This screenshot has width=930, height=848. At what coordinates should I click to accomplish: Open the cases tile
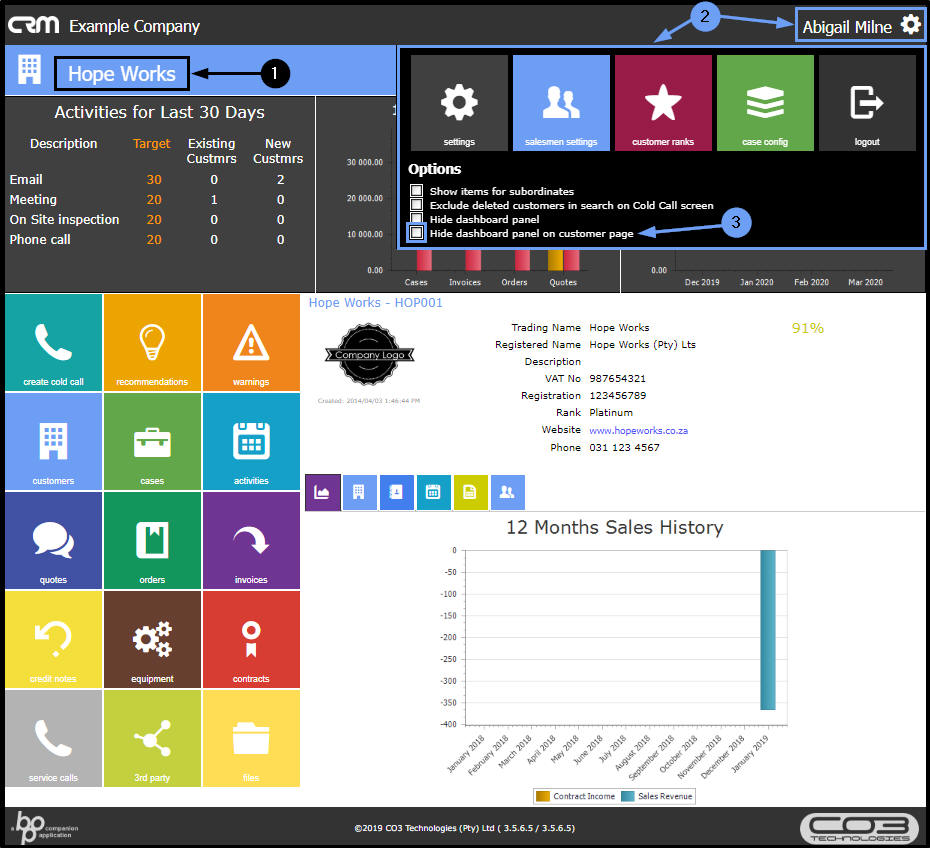152,442
